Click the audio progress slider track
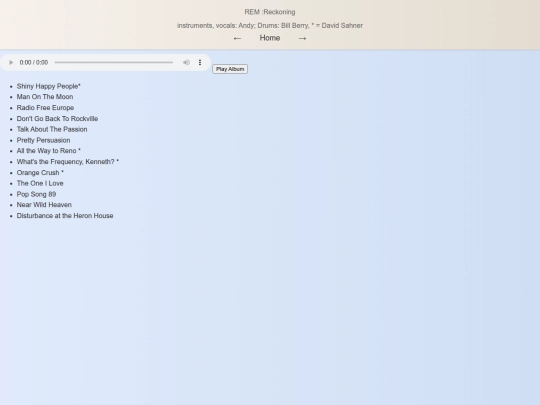This screenshot has height=405, width=540. (114, 62)
